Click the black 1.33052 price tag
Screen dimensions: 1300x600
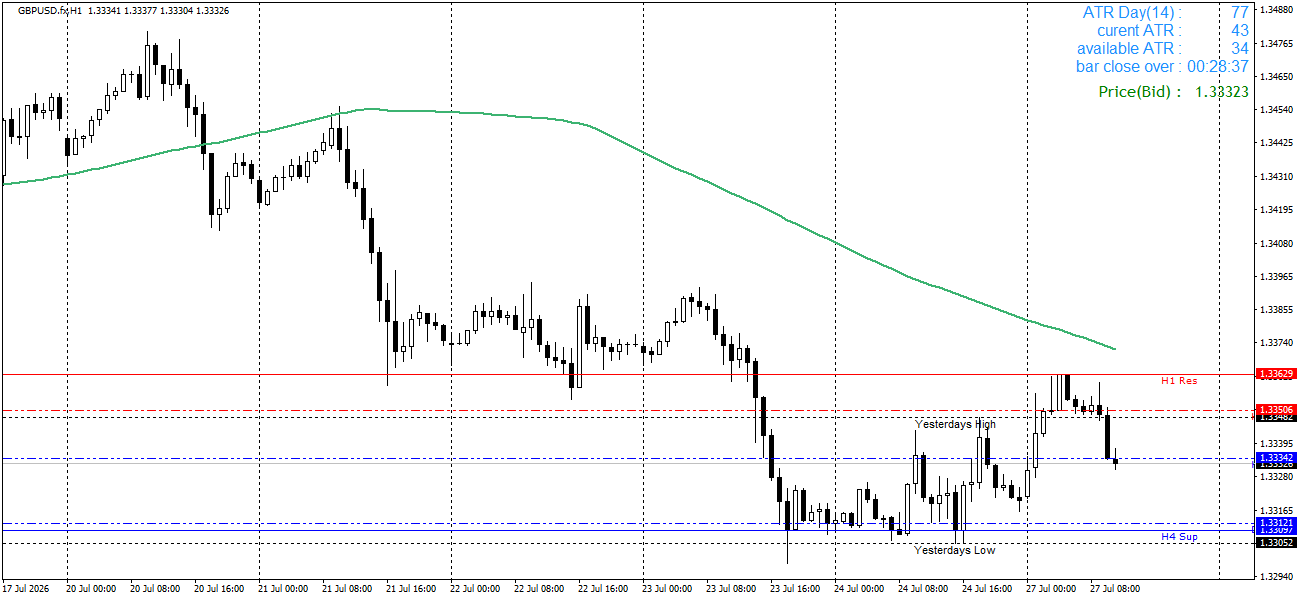pos(1277,543)
